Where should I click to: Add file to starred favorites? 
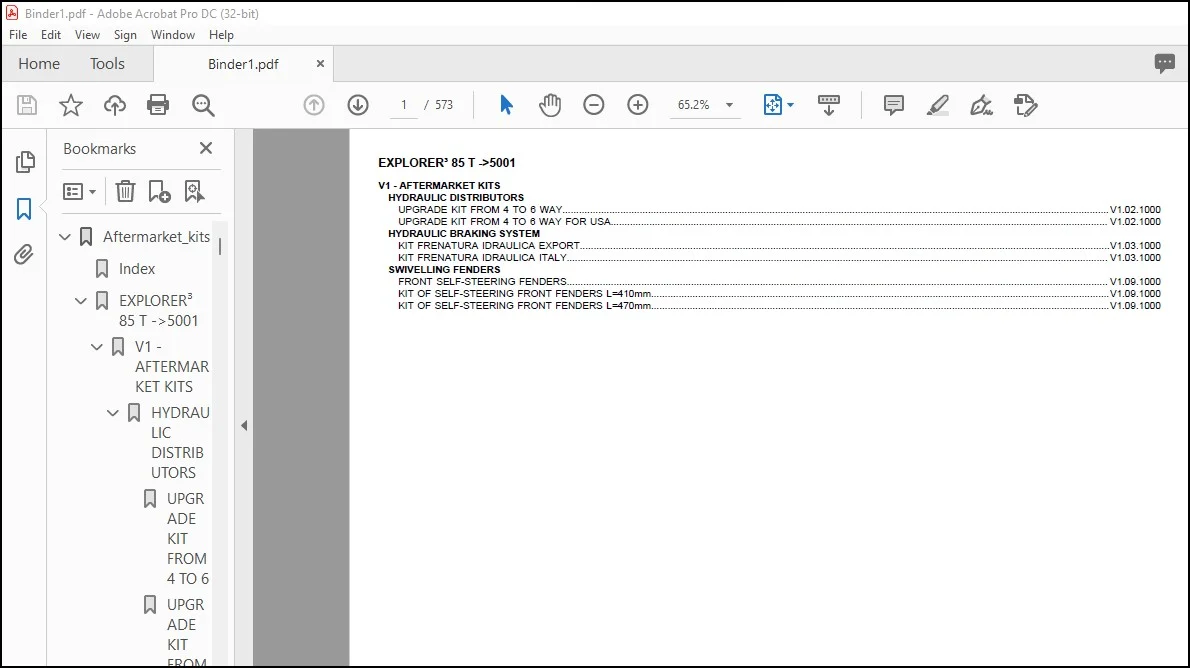click(x=71, y=105)
